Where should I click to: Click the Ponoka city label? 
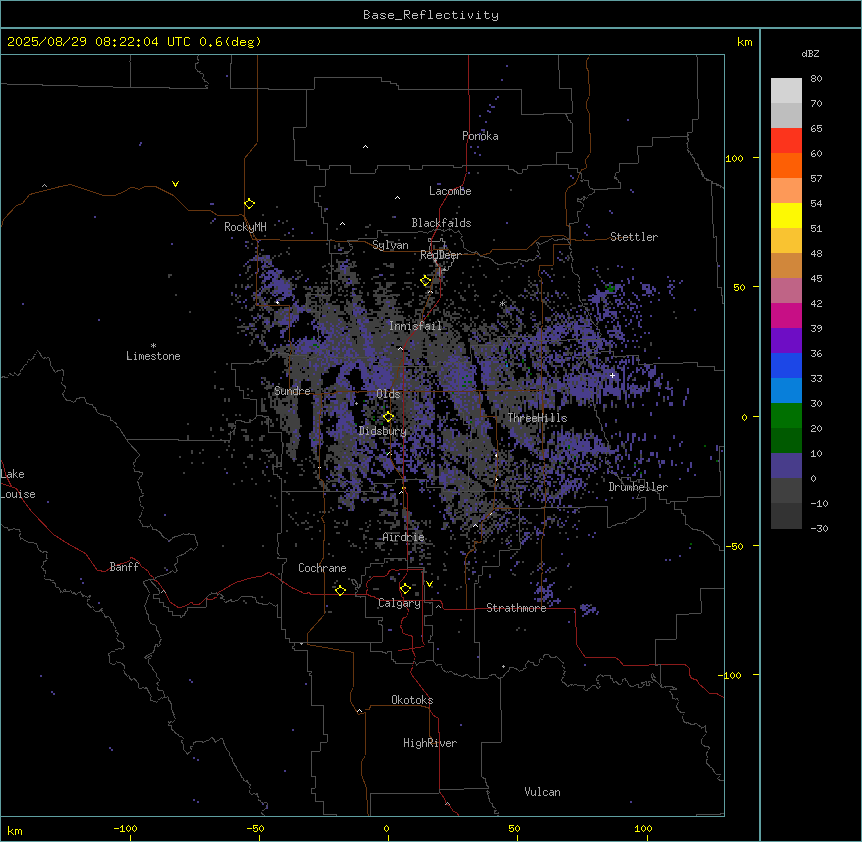pos(480,136)
